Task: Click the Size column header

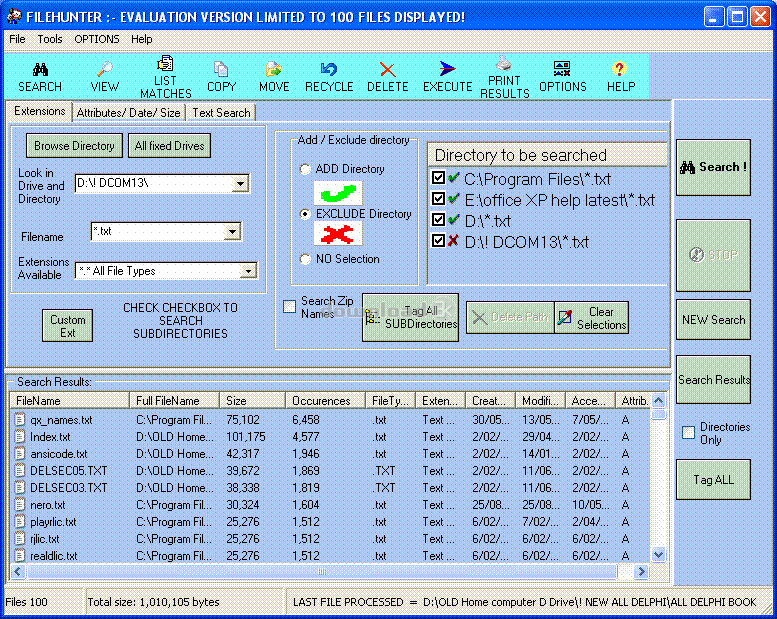Action: (x=252, y=400)
